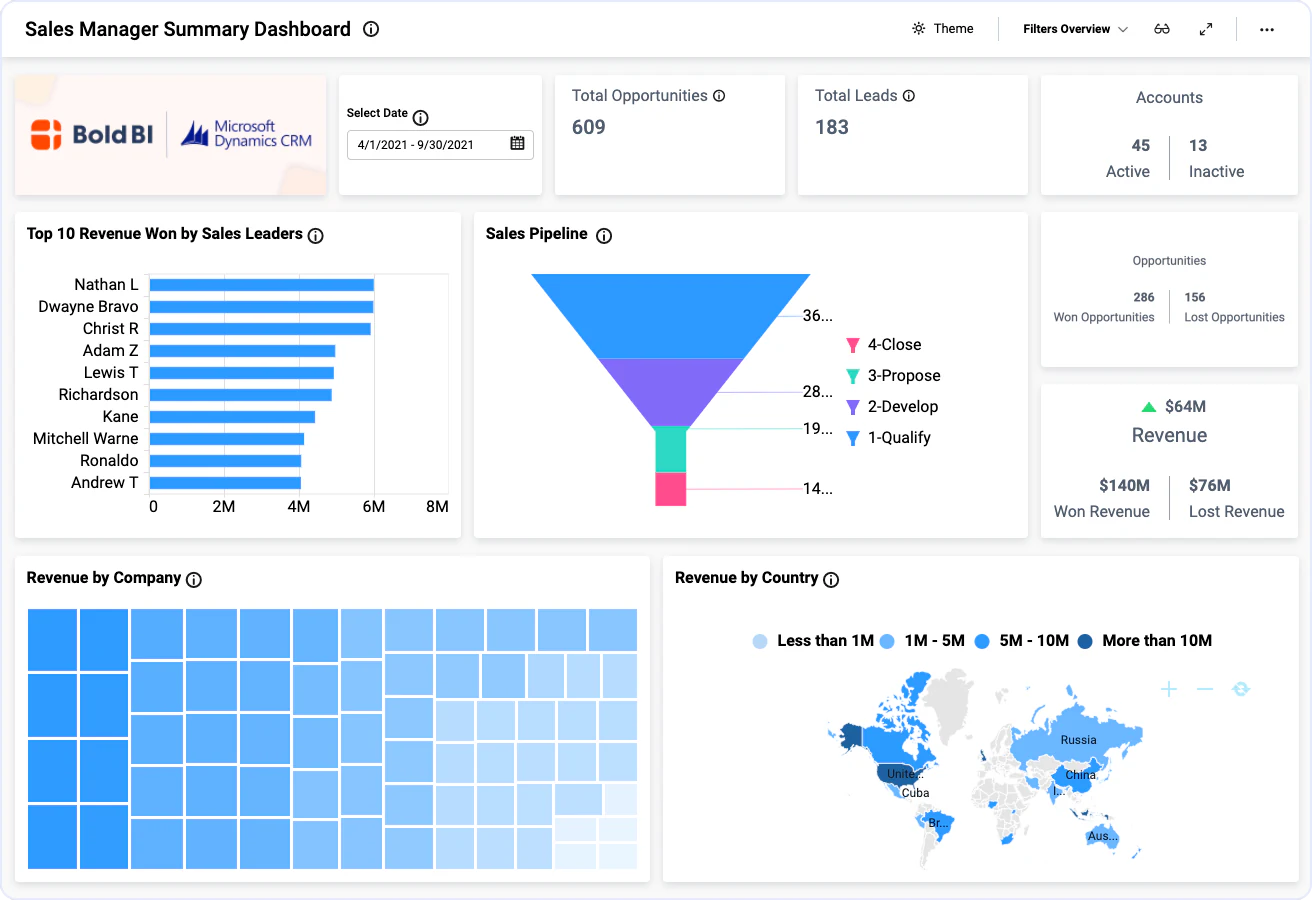Click Russia on the world map

pyautogui.click(x=1078, y=740)
